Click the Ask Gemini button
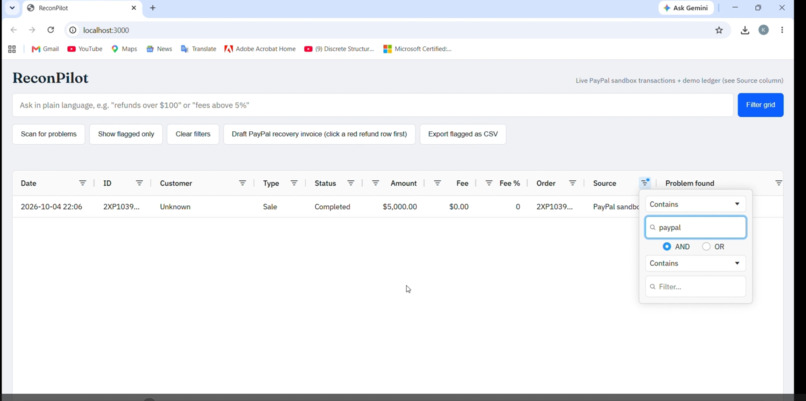 coord(686,8)
